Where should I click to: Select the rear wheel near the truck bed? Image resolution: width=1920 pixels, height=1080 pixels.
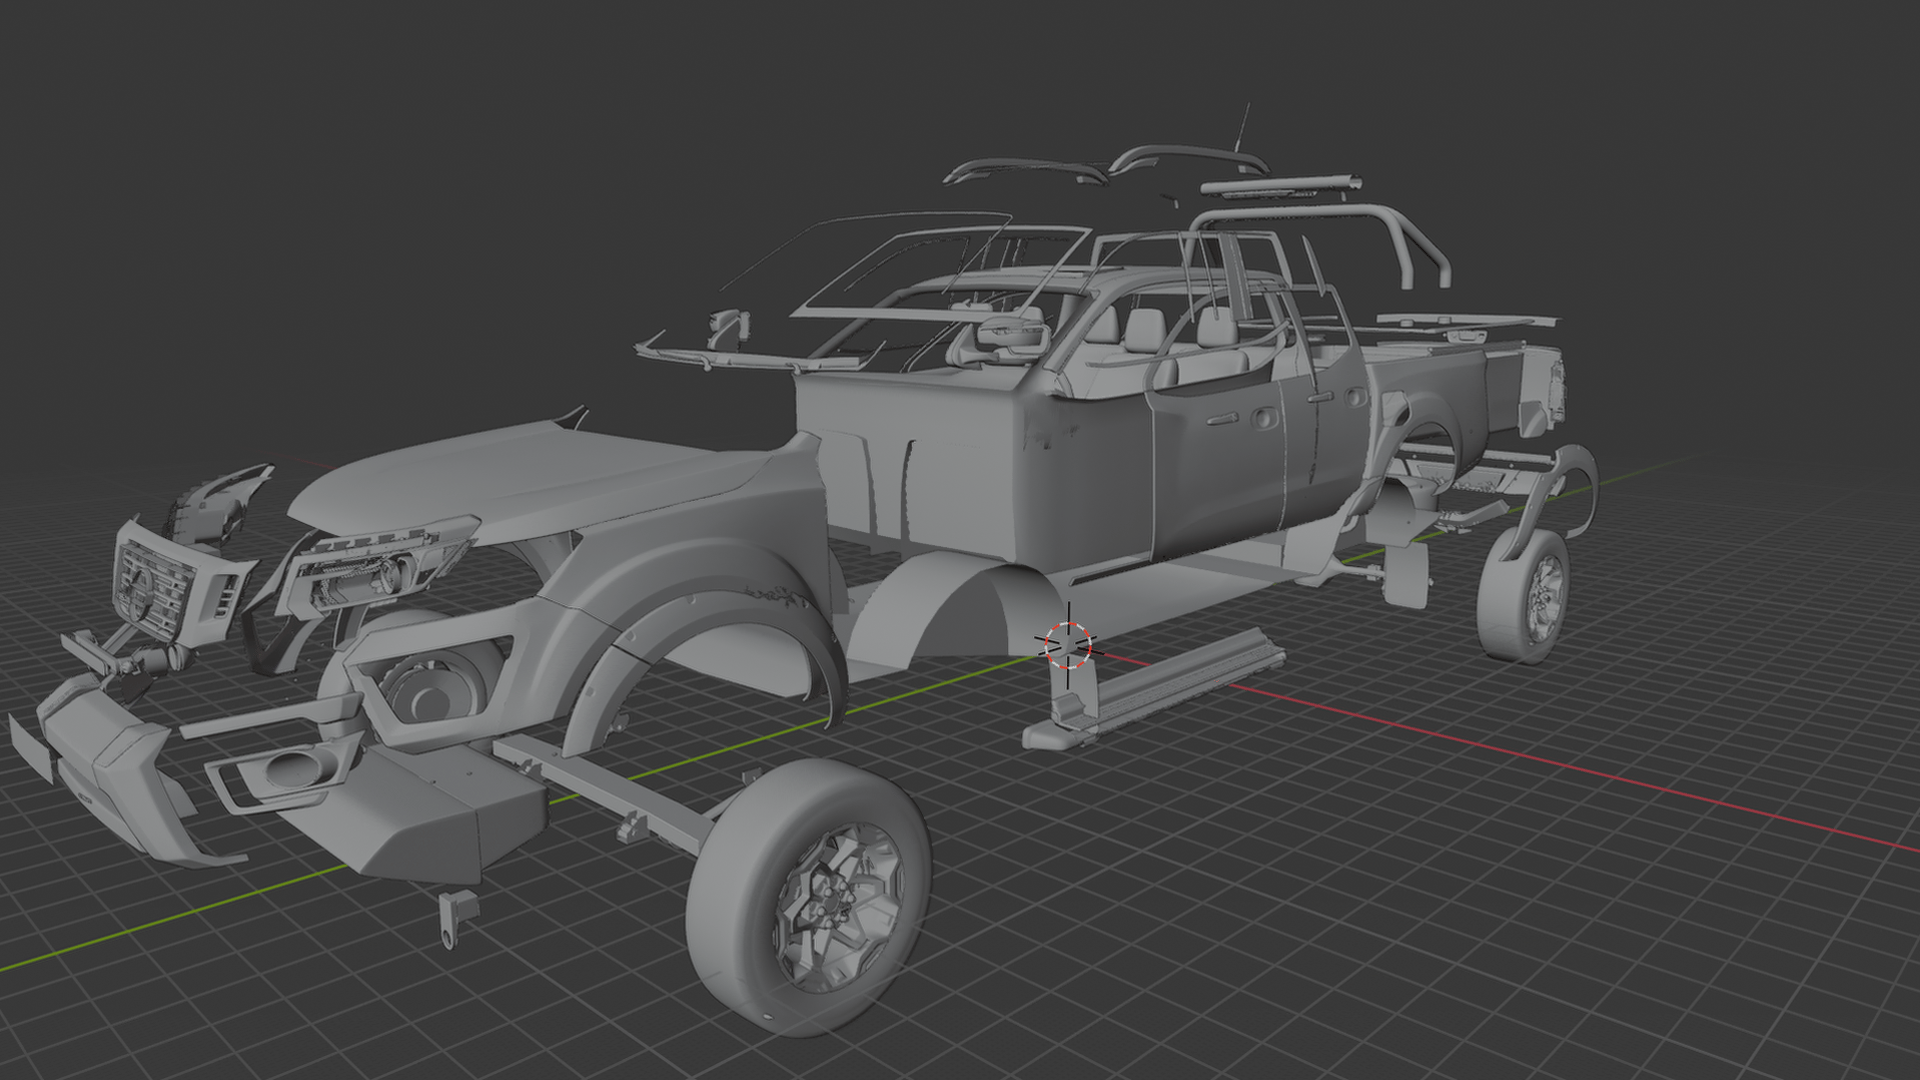coord(1523,596)
